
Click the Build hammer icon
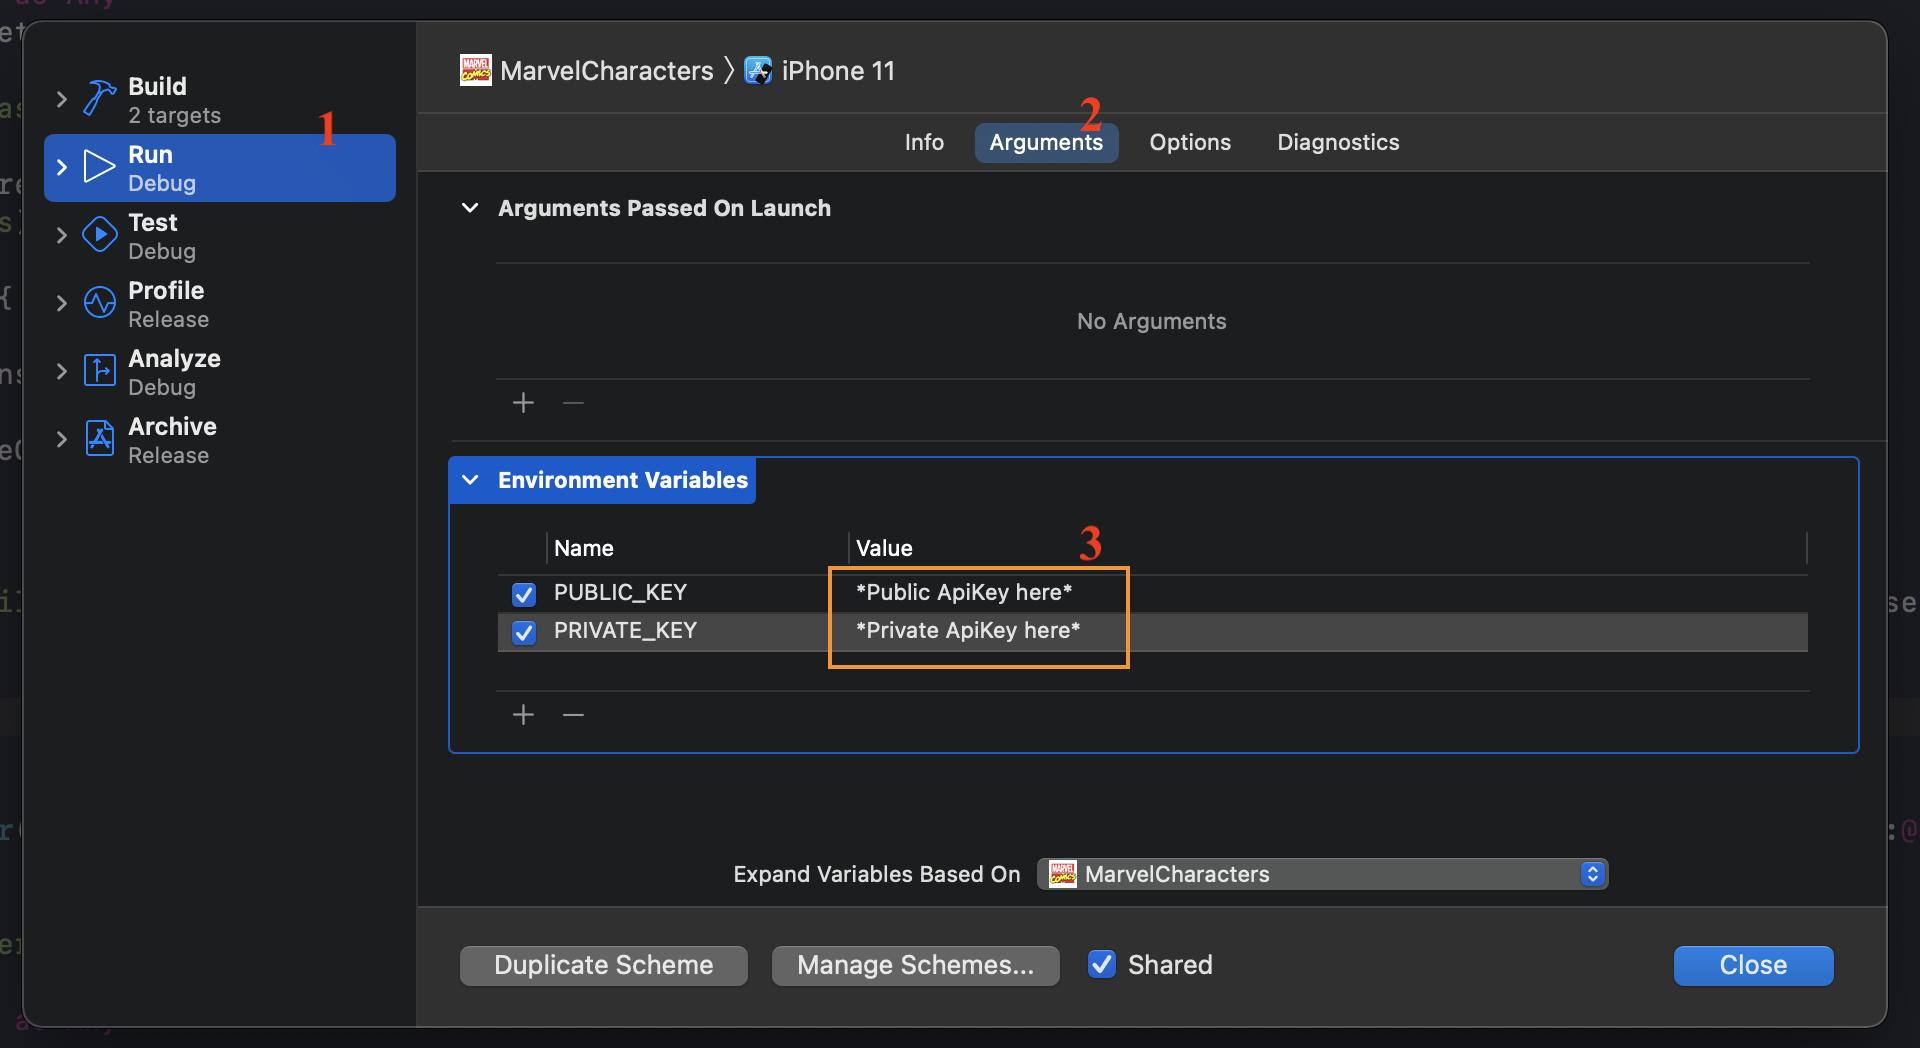pos(99,98)
